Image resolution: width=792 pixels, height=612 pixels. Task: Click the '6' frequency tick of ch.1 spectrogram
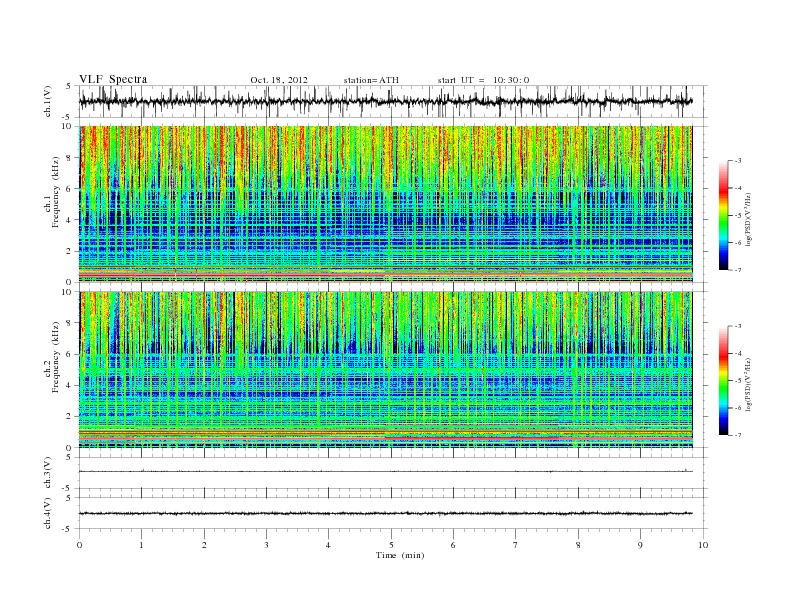[x=70, y=189]
